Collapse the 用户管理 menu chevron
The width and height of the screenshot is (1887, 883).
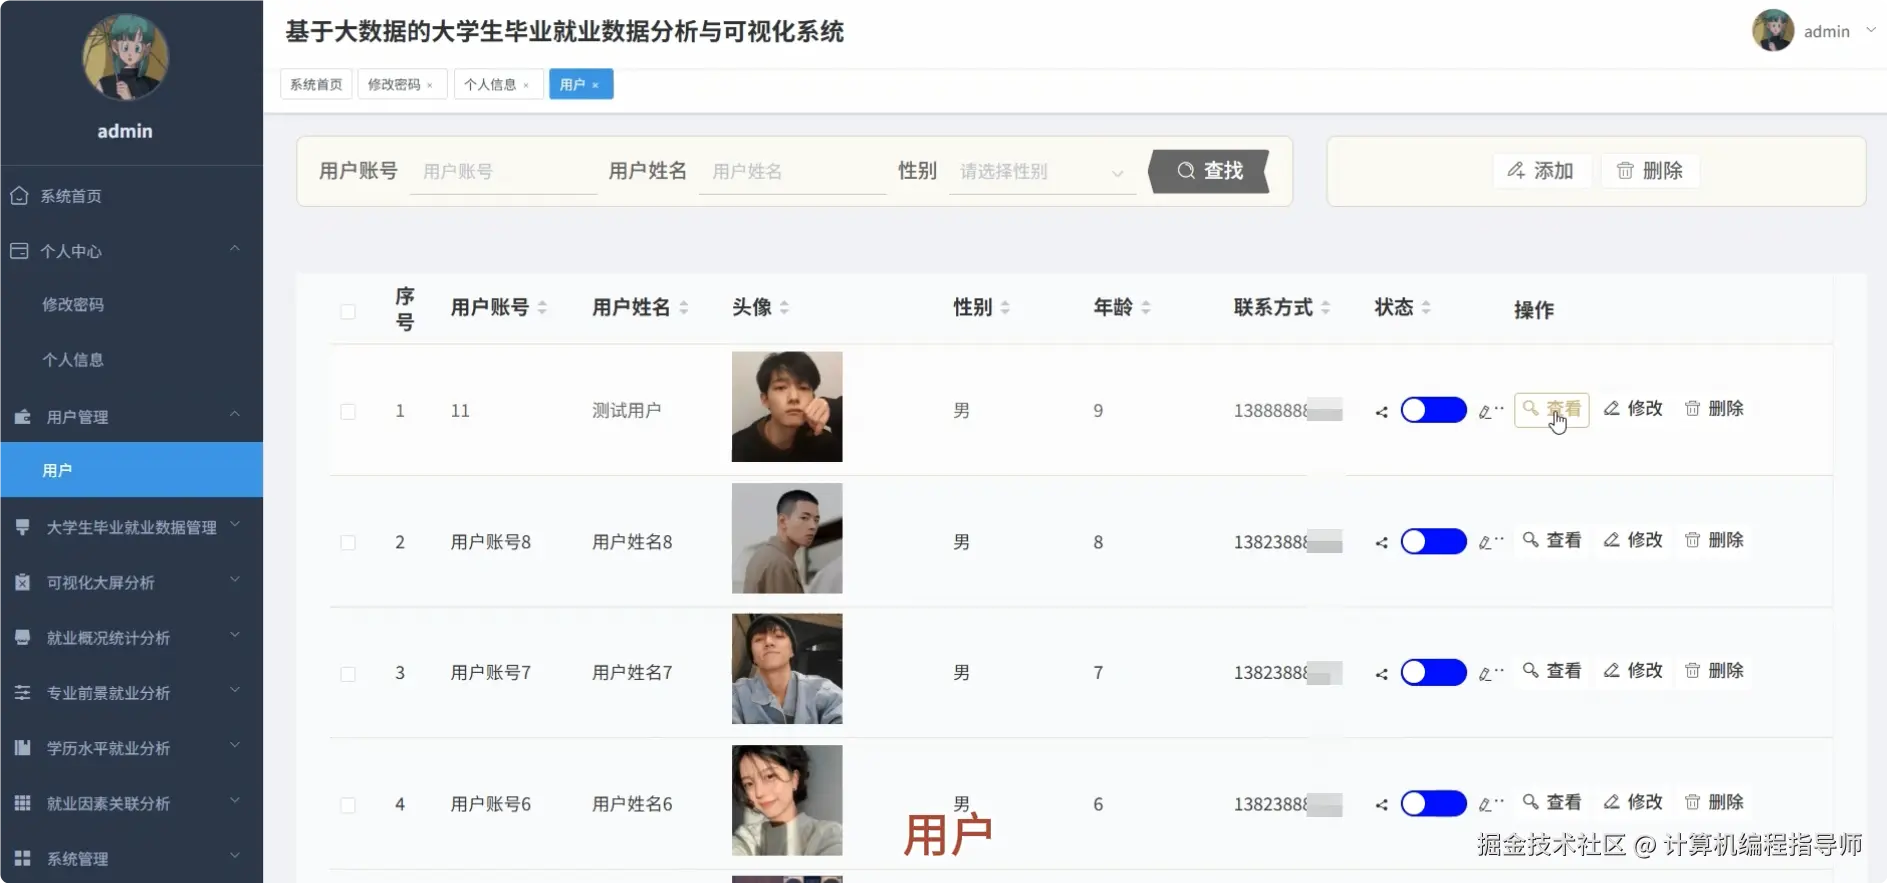tap(235, 414)
